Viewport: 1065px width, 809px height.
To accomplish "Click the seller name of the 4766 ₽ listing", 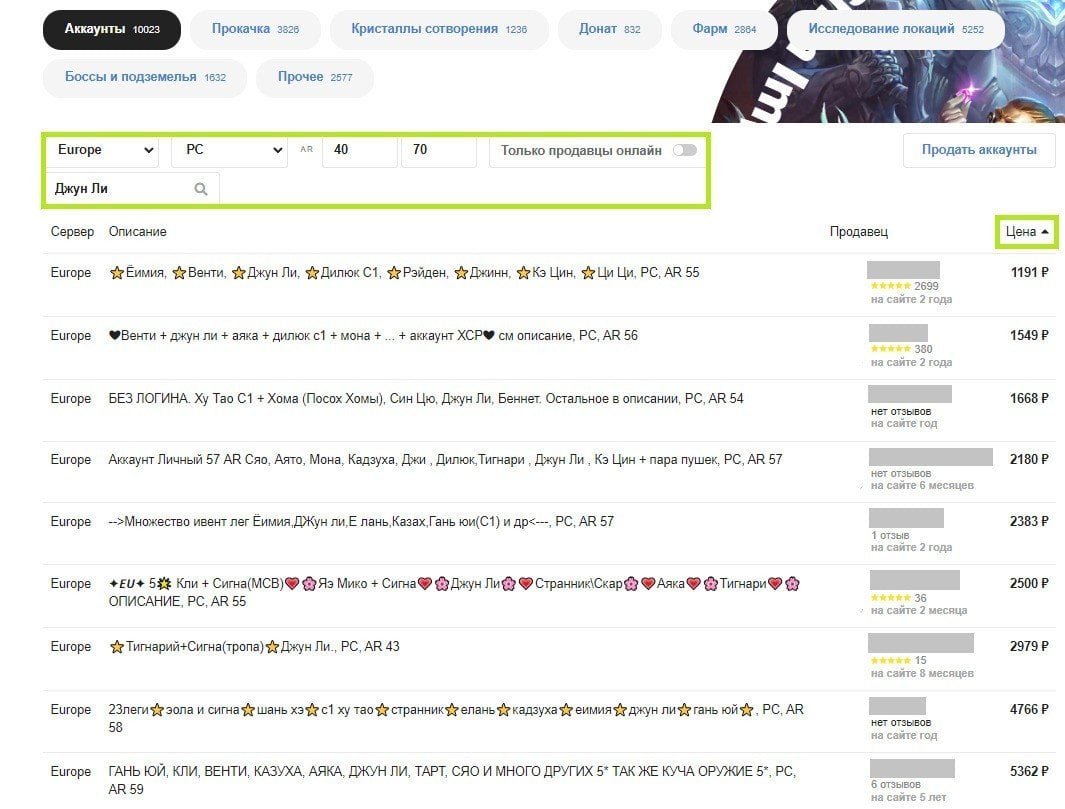I will point(897,705).
